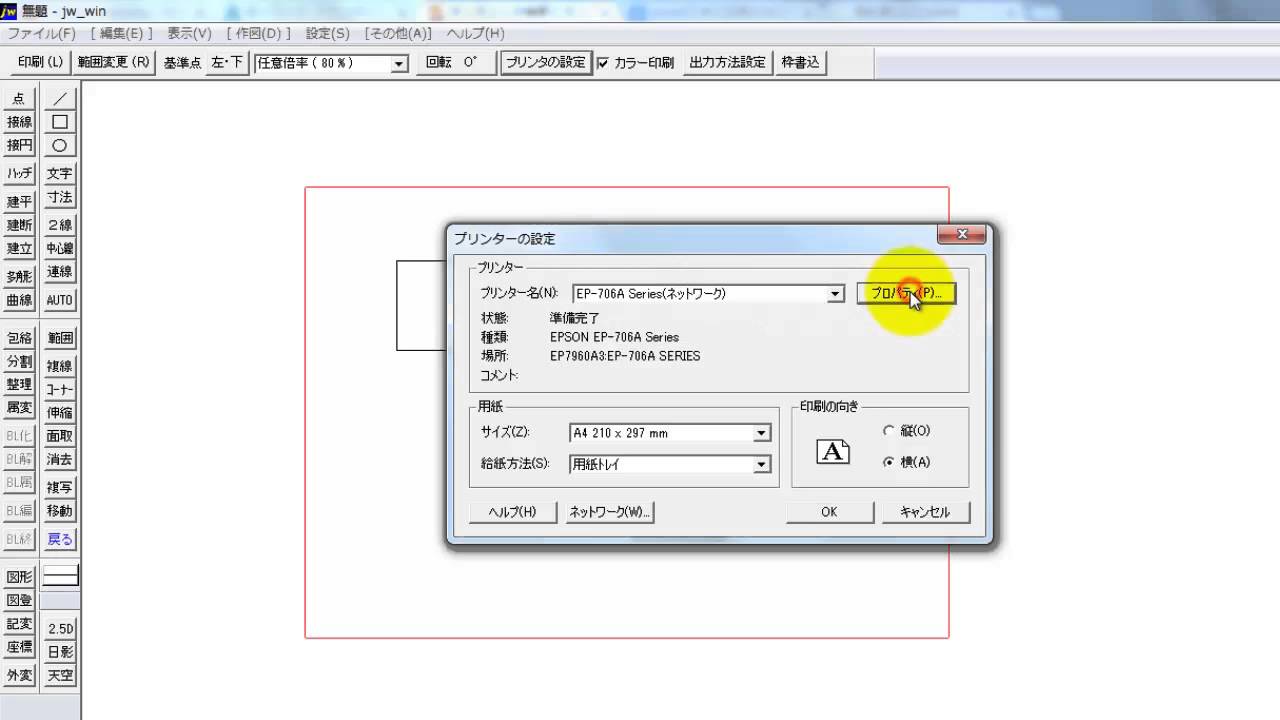The width and height of the screenshot is (1280, 720).
Task: Select the 文字 text tool
Action: [x=60, y=173]
